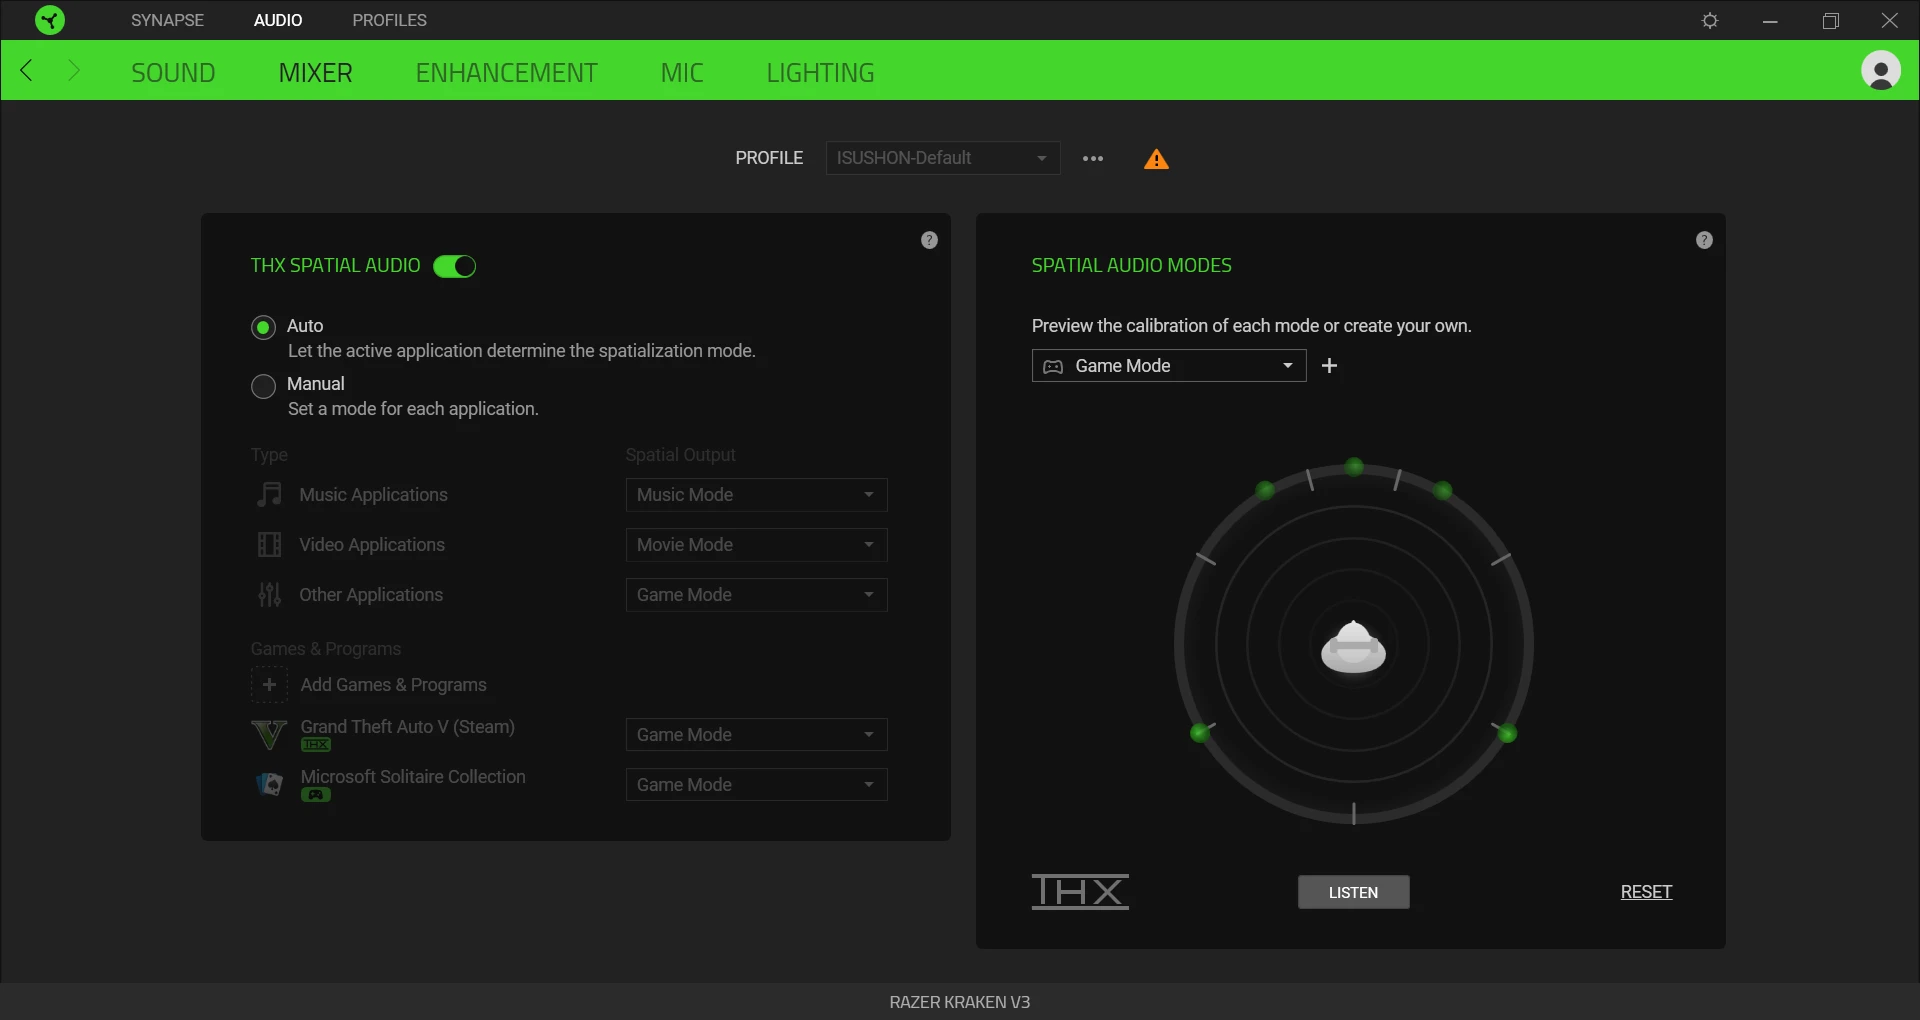Click the bottom right green speaker dot
The image size is (1920, 1020).
pos(1507,734)
